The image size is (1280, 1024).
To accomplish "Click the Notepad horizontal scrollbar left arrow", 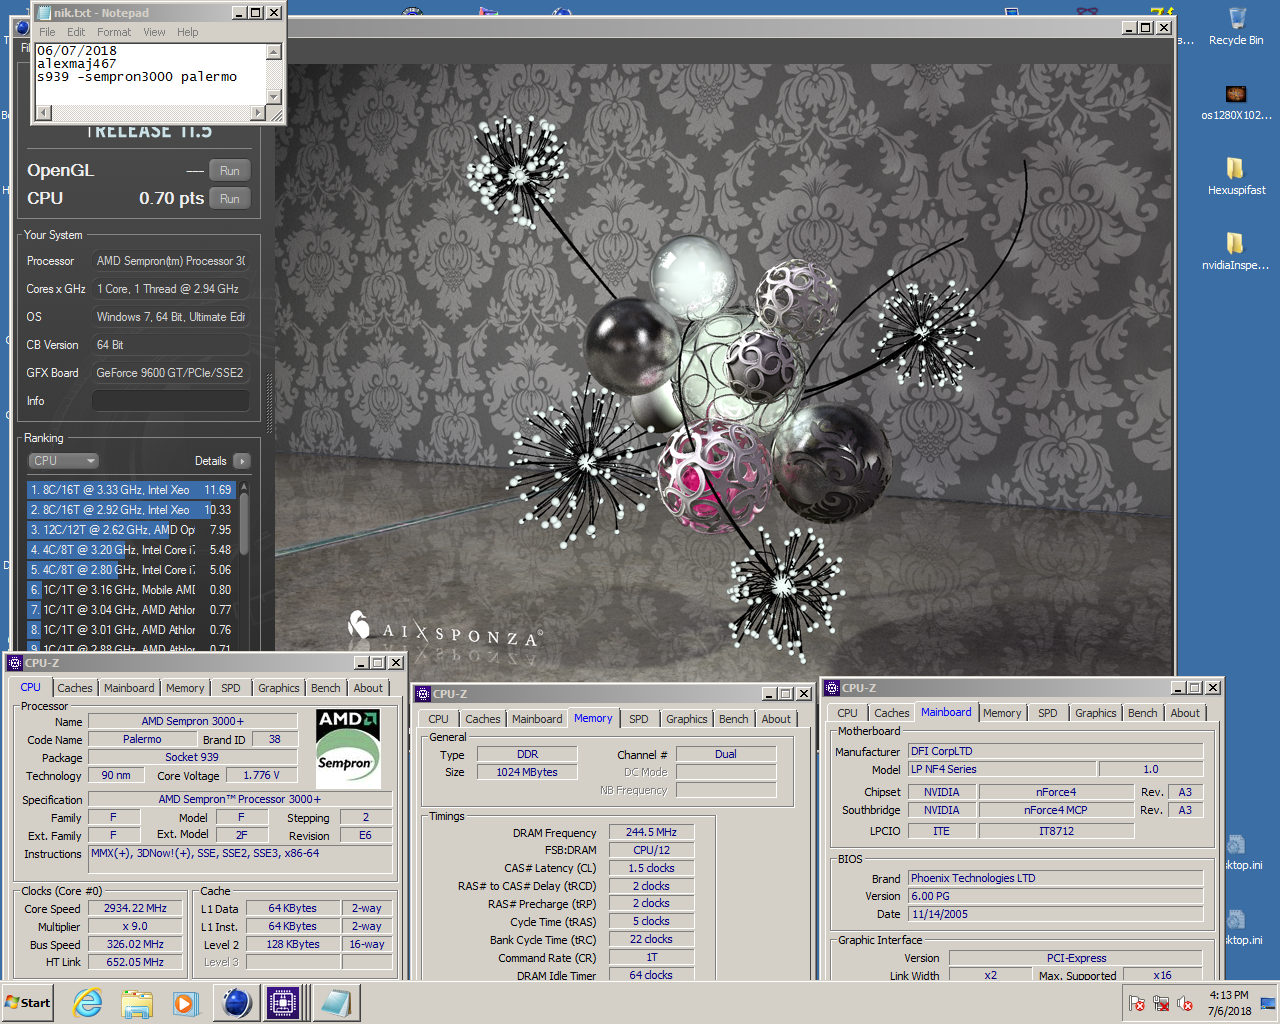I will (43, 113).
